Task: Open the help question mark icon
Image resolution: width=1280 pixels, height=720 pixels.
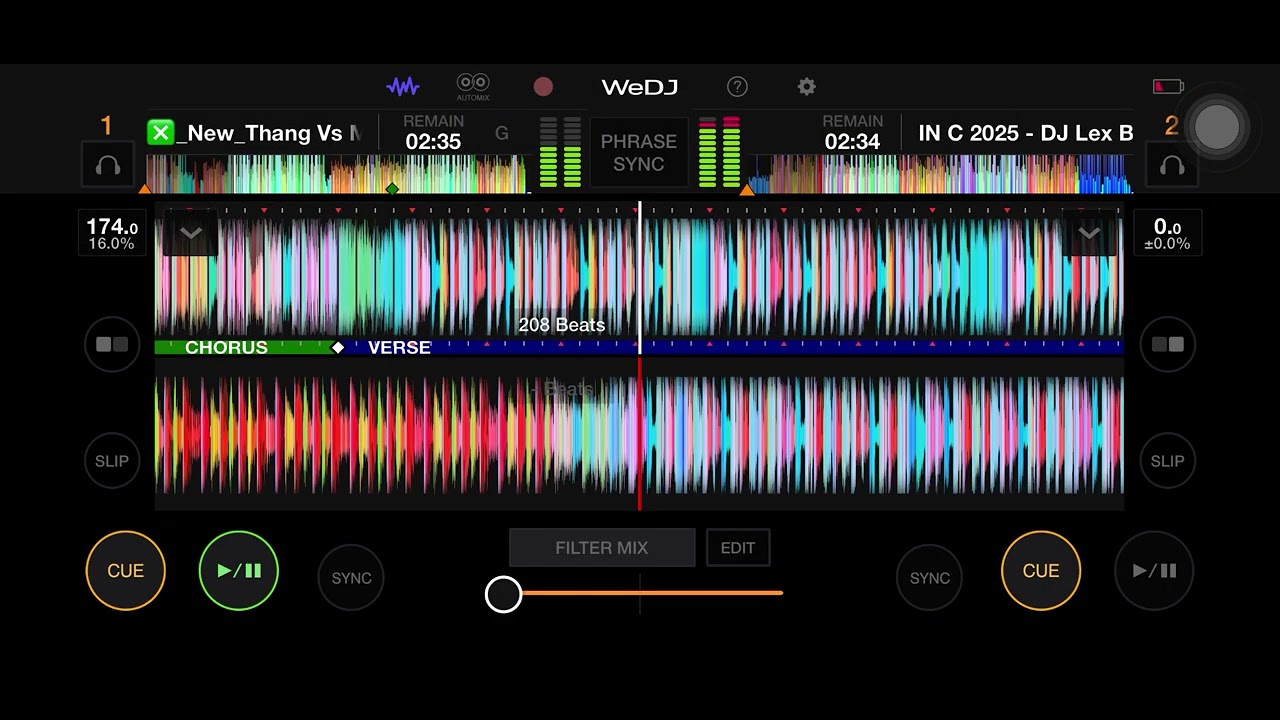Action: point(737,87)
